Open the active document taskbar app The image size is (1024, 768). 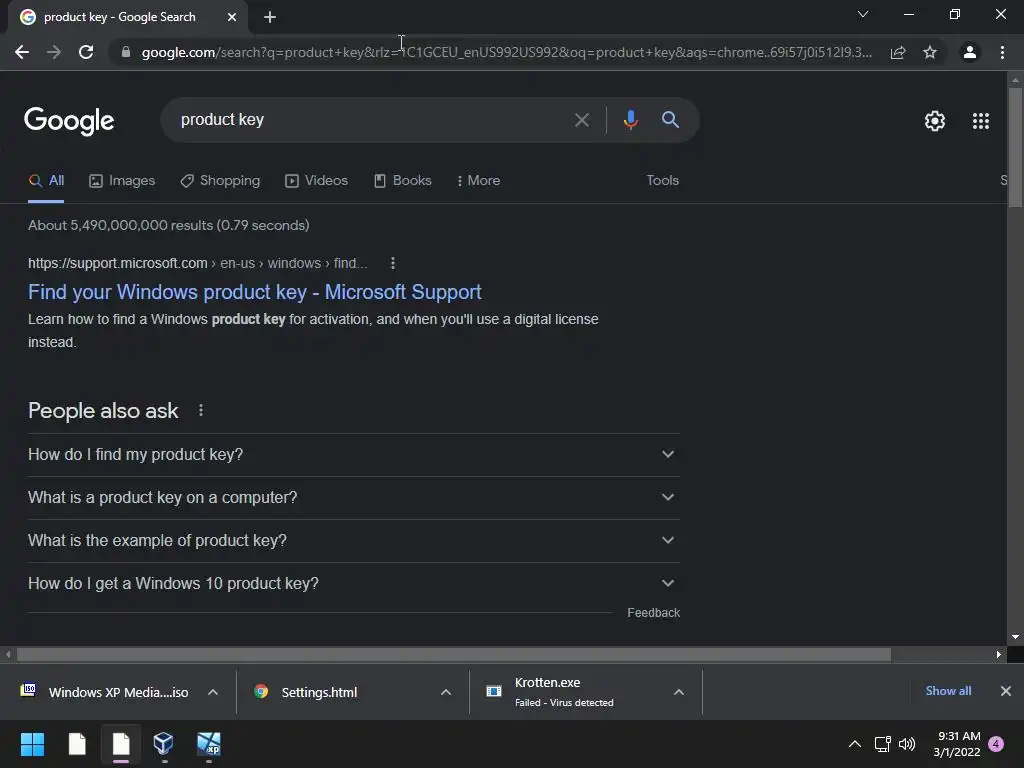coord(121,744)
